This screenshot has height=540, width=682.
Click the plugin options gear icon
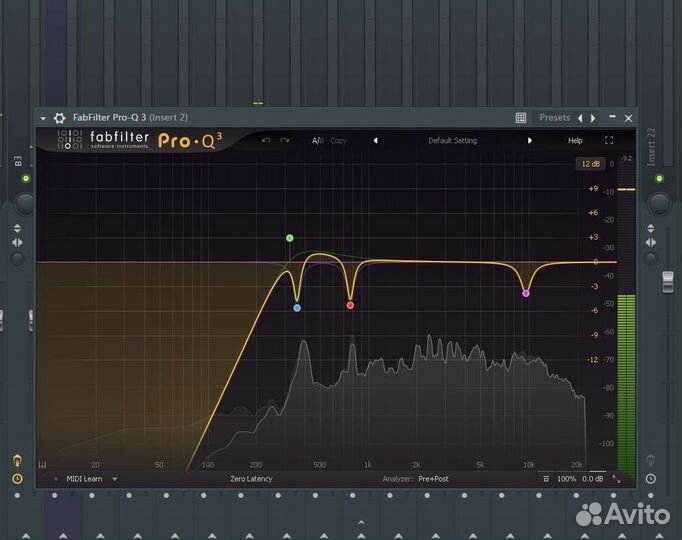[x=59, y=118]
